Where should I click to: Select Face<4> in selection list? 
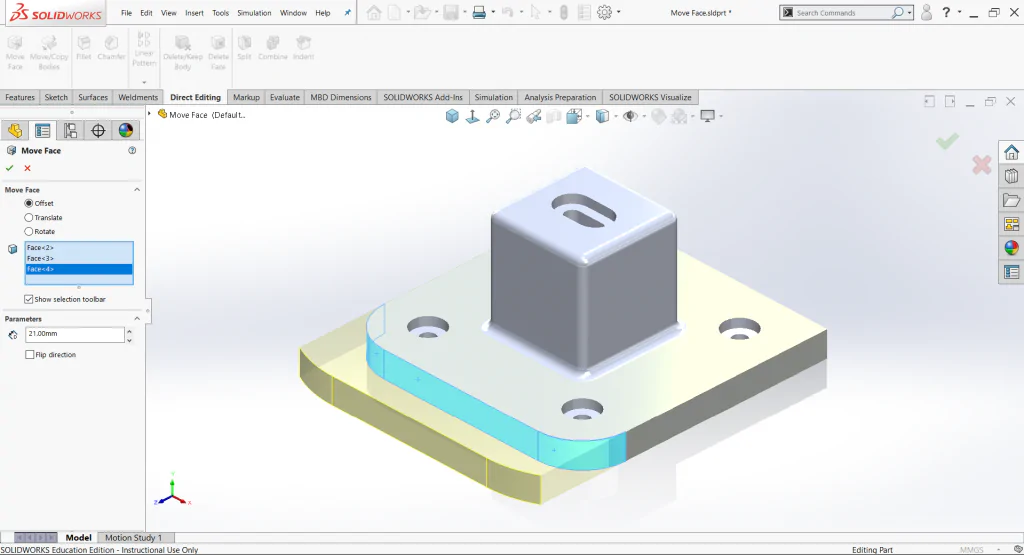pos(79,269)
